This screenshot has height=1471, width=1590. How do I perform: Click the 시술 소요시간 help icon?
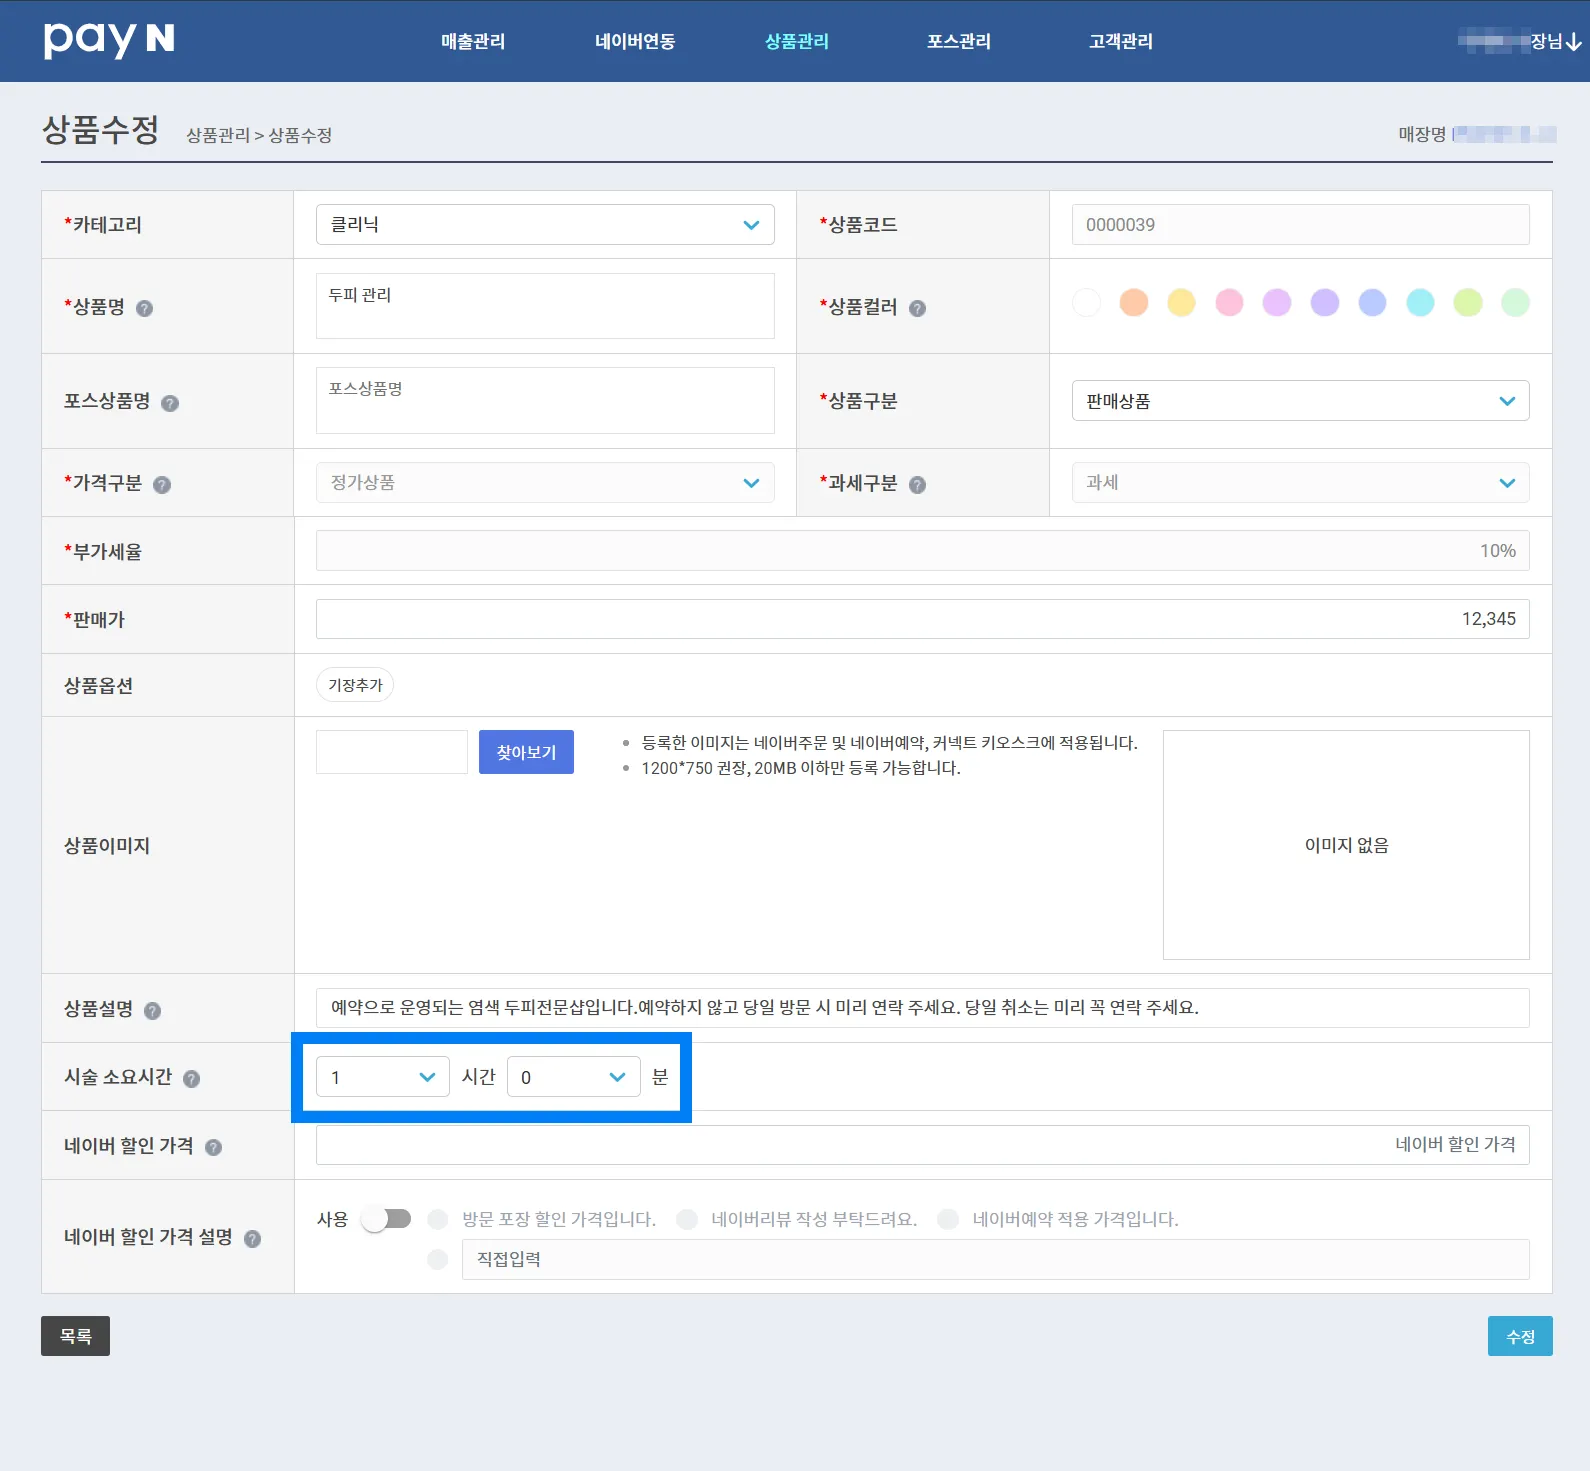(191, 1078)
